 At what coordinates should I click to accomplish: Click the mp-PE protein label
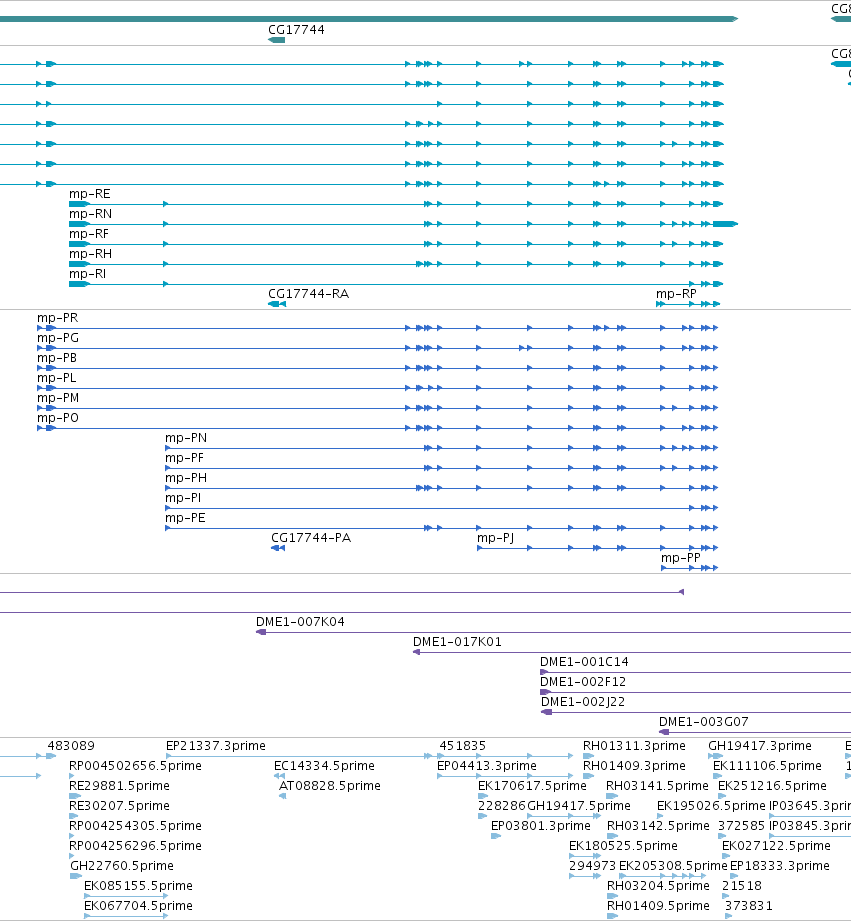click(185, 517)
